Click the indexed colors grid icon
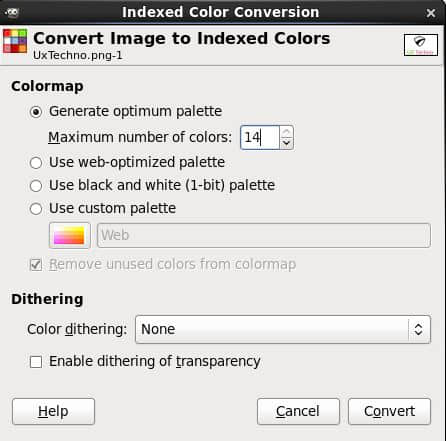The width and height of the screenshot is (446, 441). (15, 41)
